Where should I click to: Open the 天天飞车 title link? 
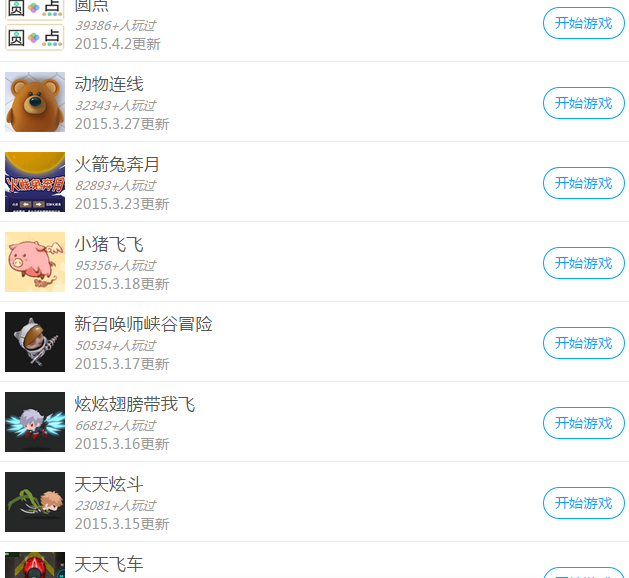point(109,564)
